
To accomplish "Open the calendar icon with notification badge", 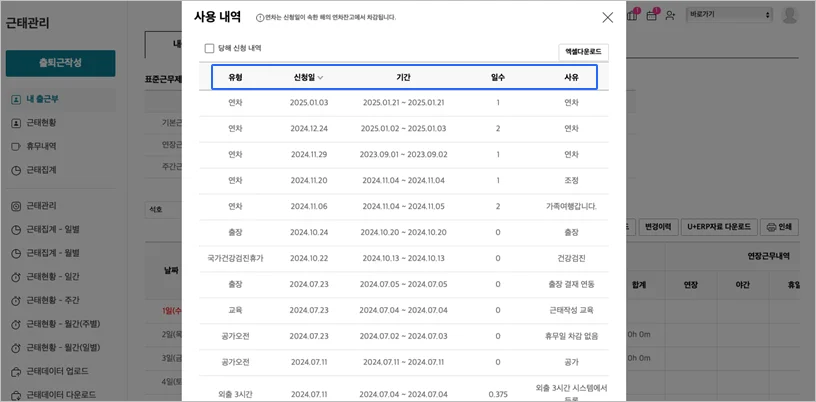I will point(653,15).
